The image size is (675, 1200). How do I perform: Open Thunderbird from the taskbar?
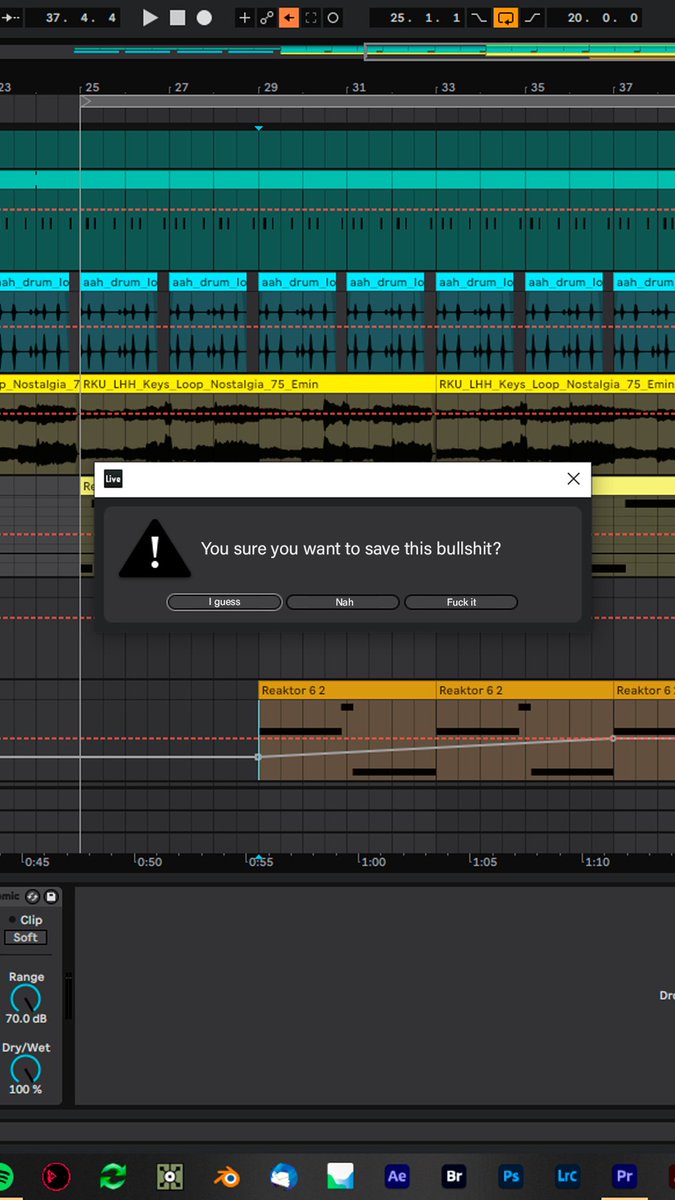pyautogui.click(x=283, y=1176)
